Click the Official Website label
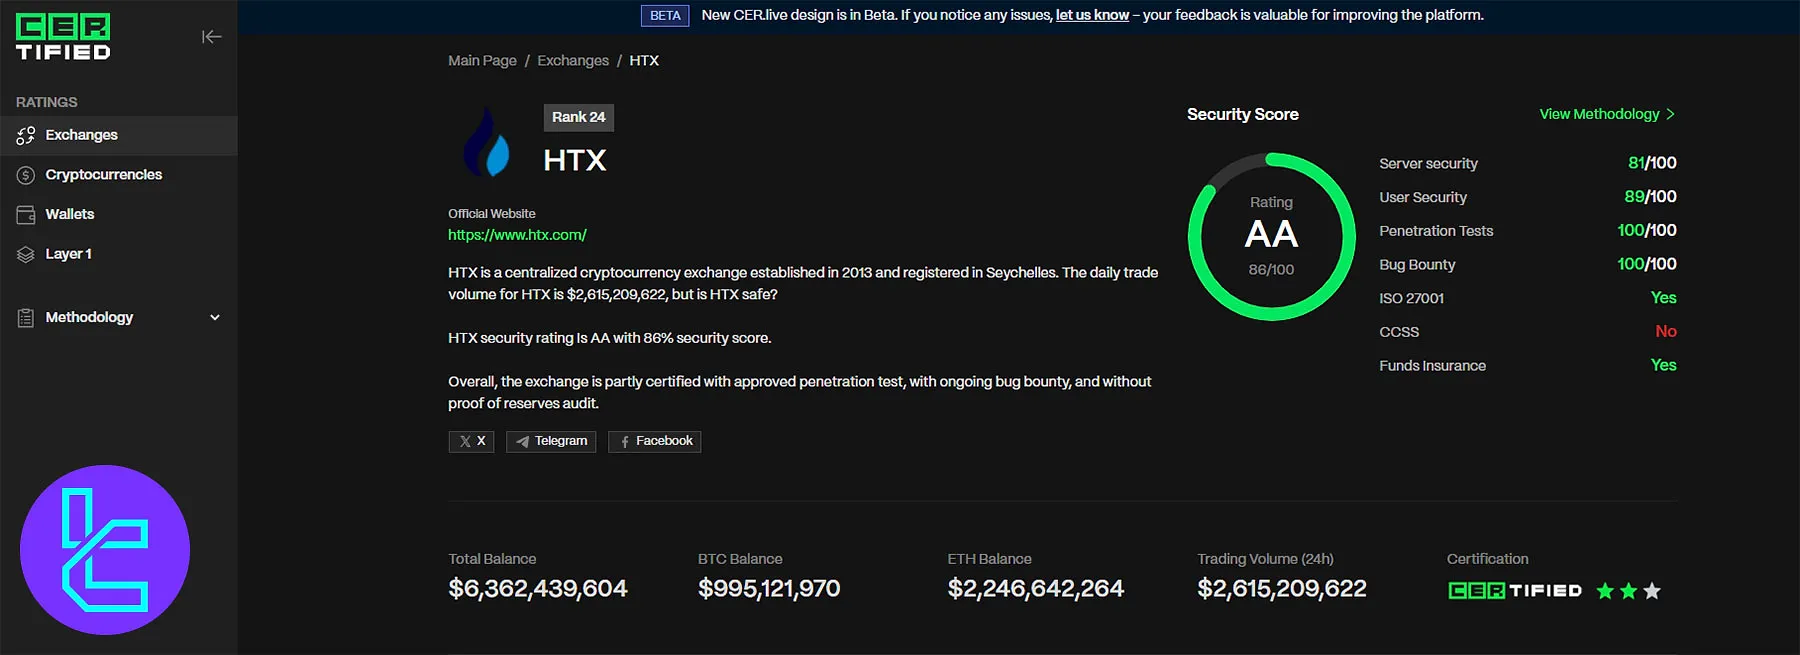 click(492, 214)
